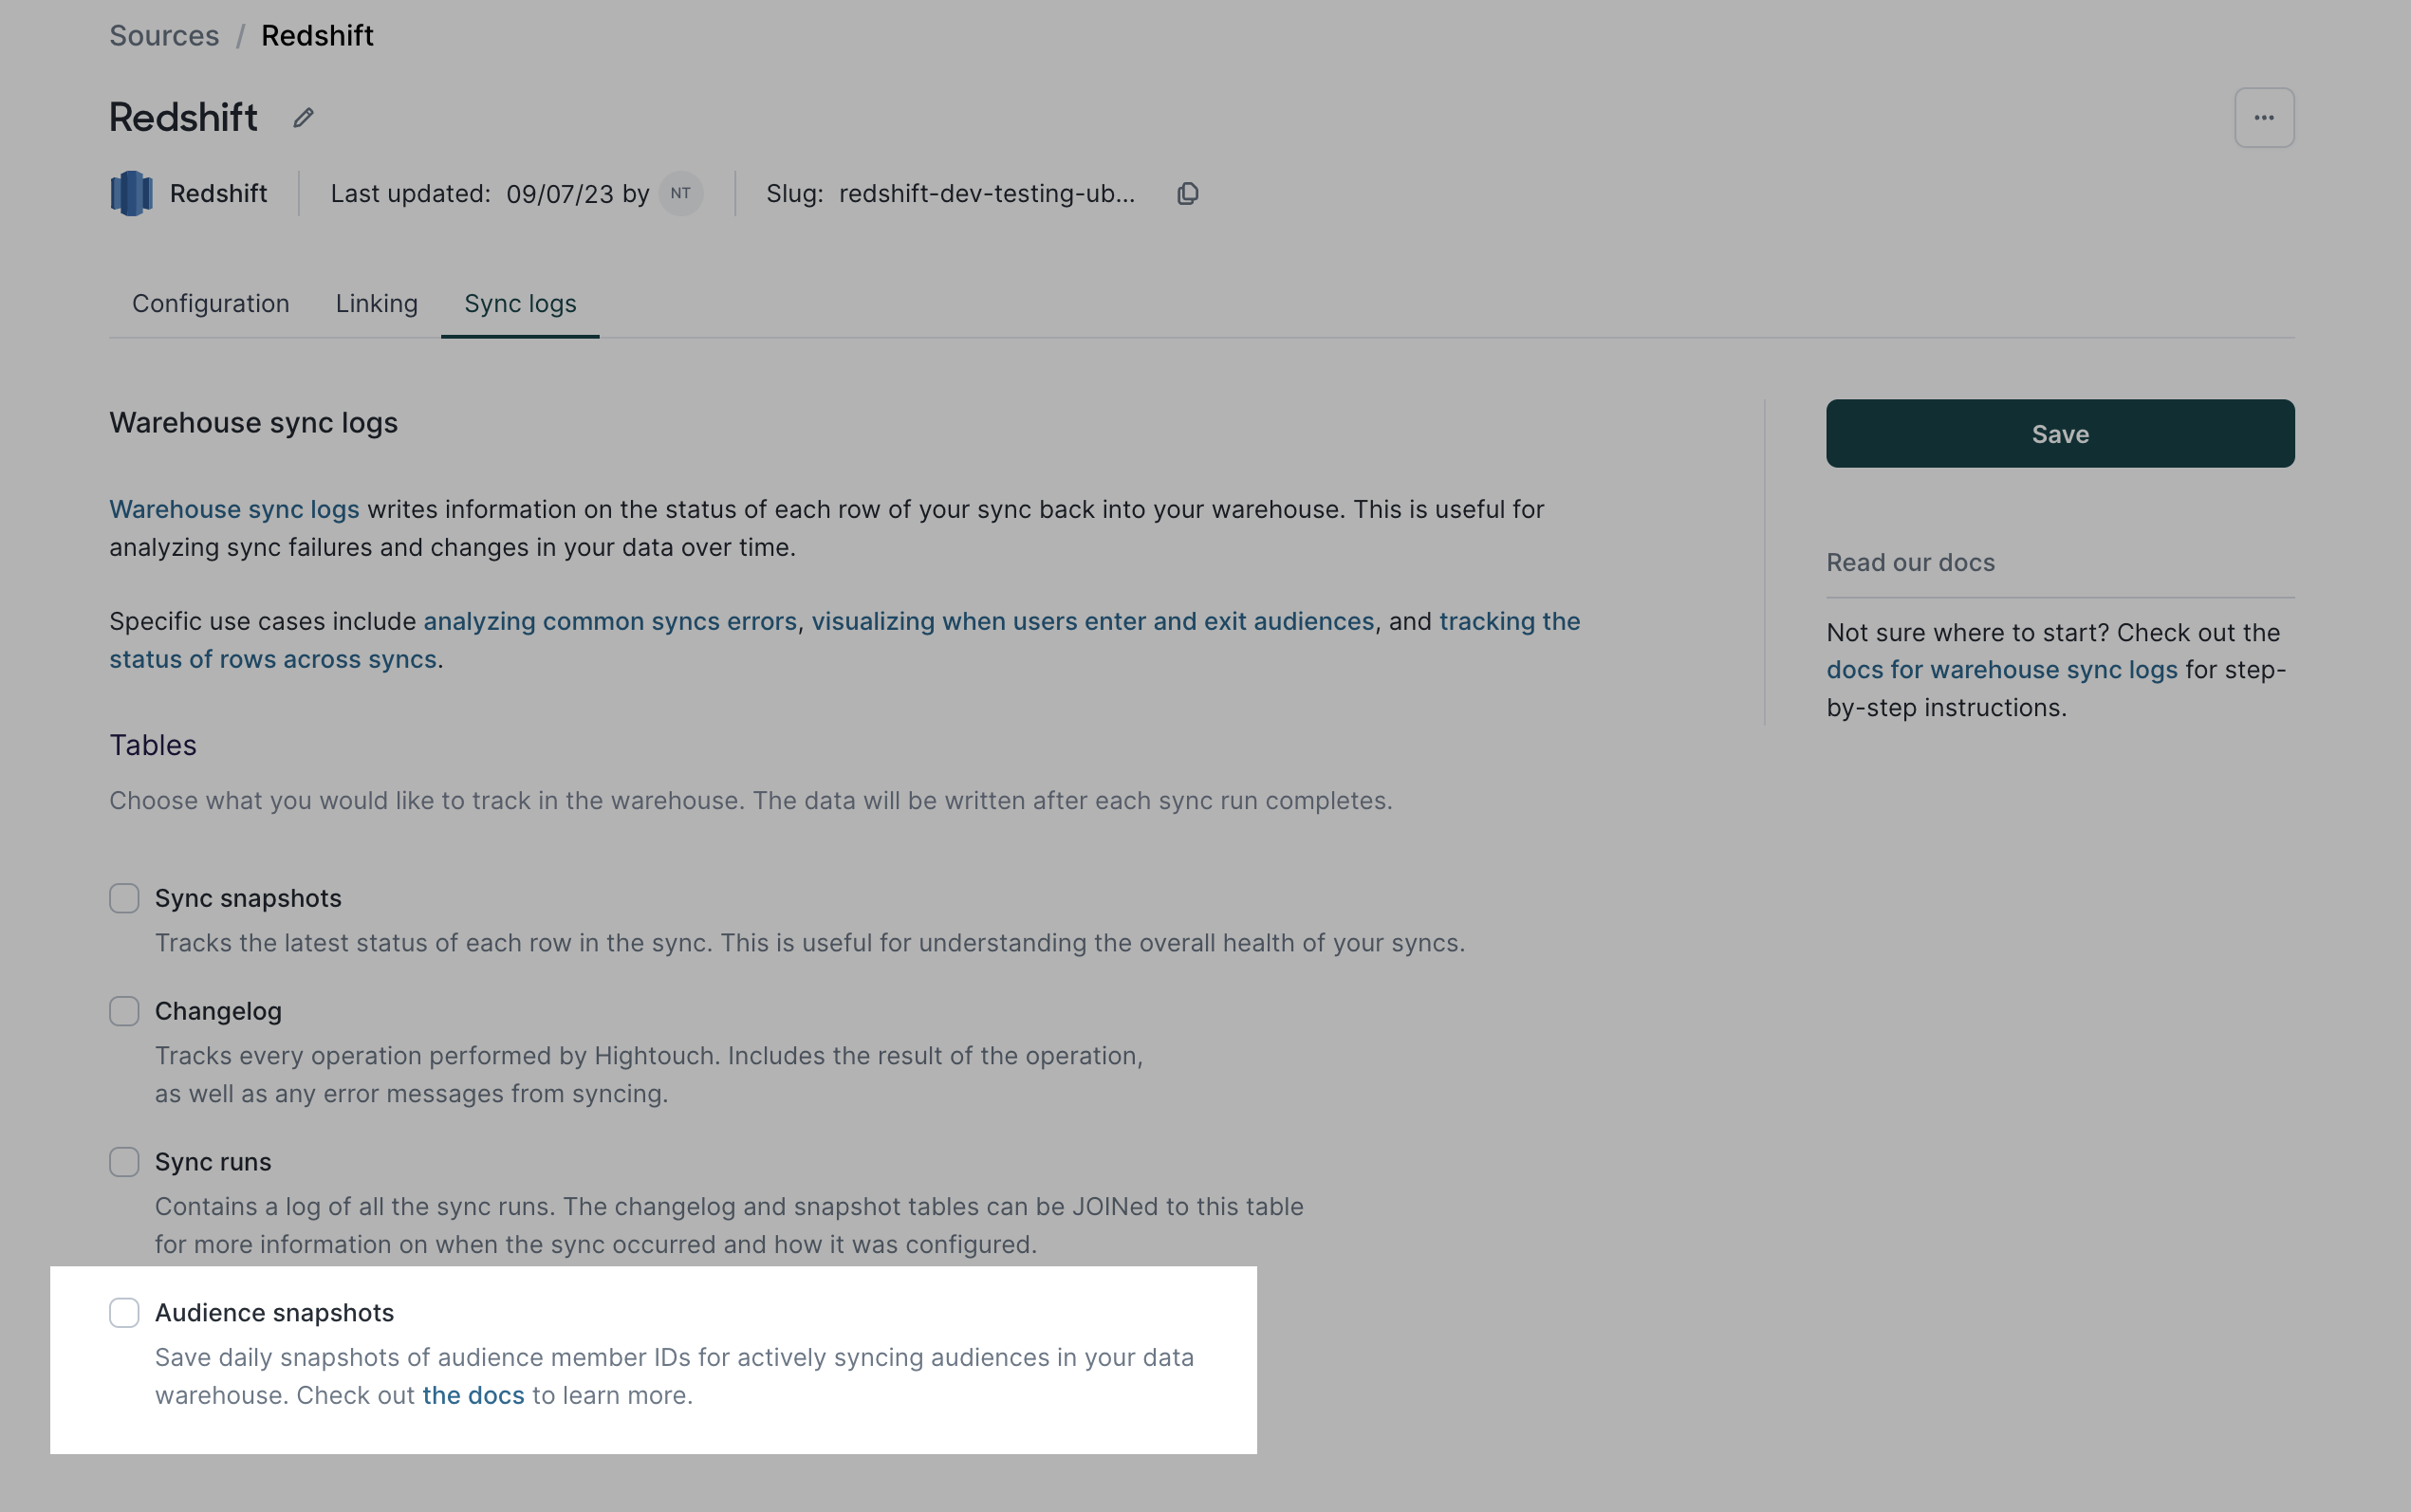Click the slug text redshift-dev-testing-ub...
Image resolution: width=2411 pixels, height=1512 pixels.
point(987,194)
